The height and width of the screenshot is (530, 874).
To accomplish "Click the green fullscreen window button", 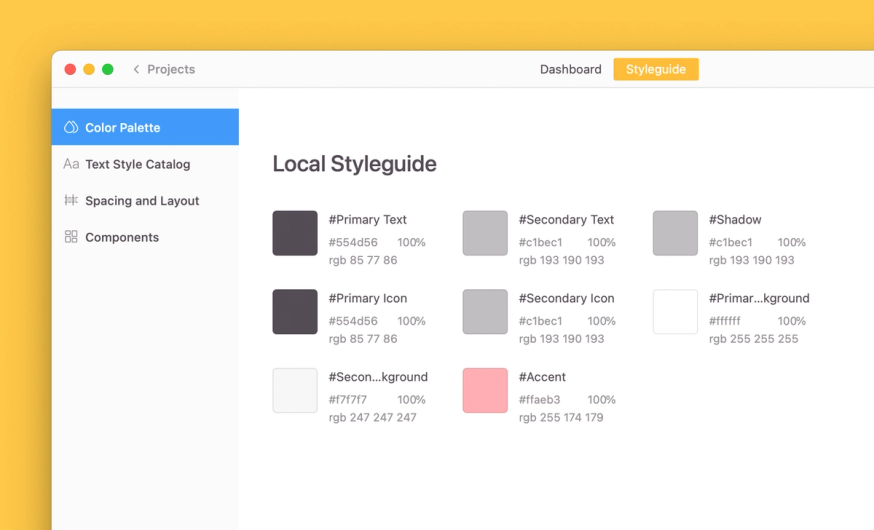I will click(108, 69).
